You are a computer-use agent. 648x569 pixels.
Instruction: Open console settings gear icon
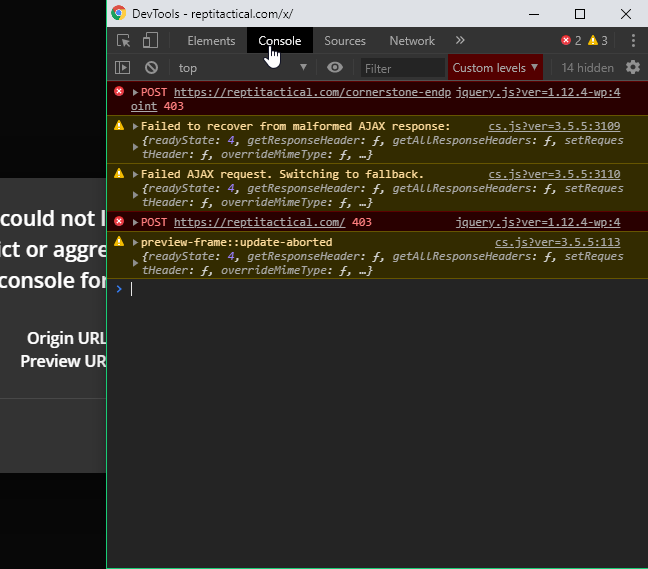[x=632, y=68]
